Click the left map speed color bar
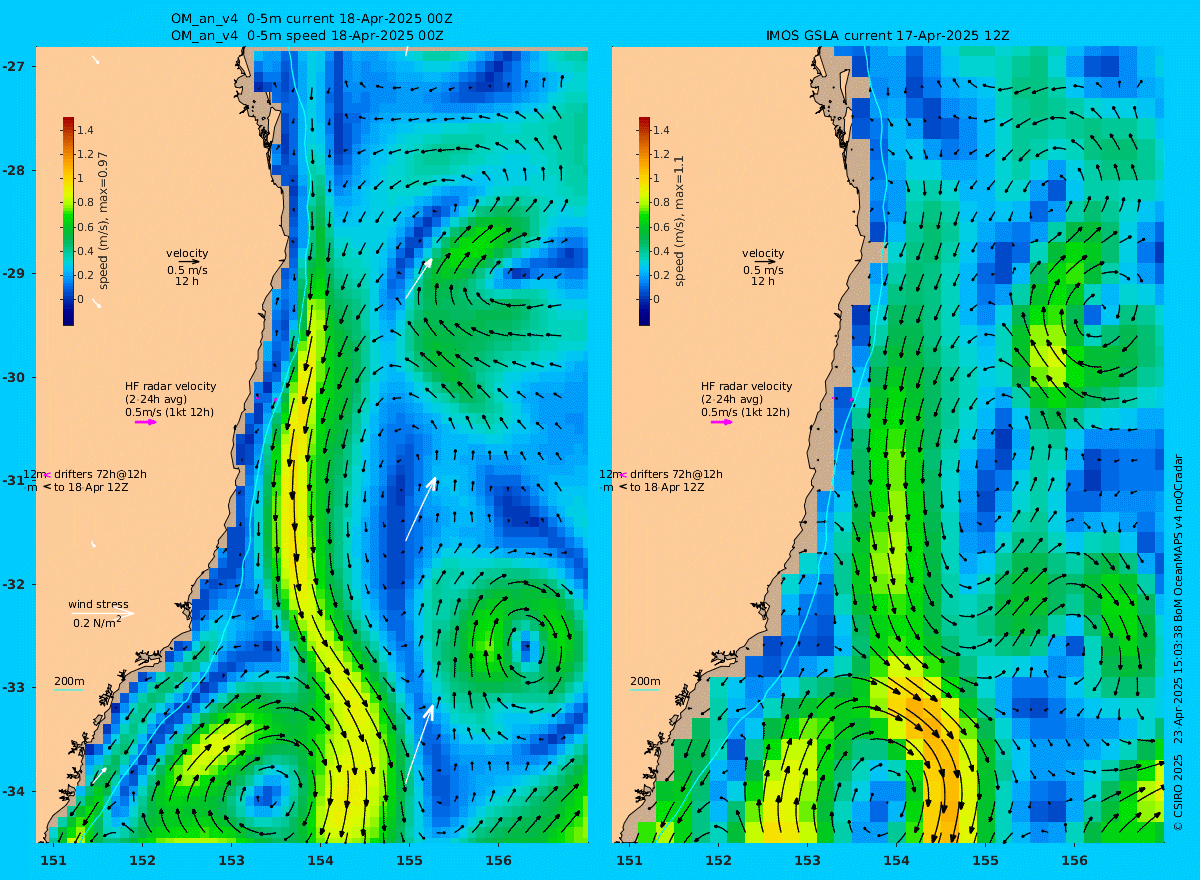The width and height of the screenshot is (1200, 880). click(68, 221)
